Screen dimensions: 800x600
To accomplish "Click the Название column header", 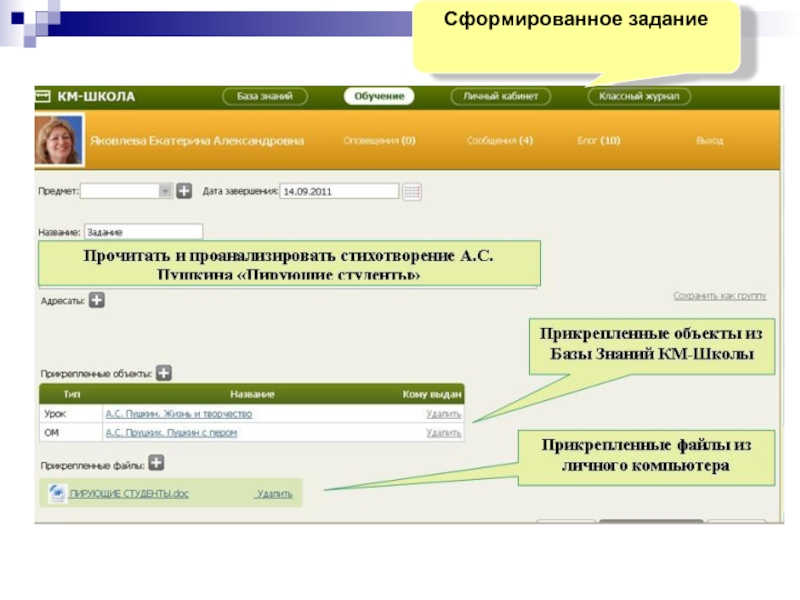I will click(x=252, y=394).
